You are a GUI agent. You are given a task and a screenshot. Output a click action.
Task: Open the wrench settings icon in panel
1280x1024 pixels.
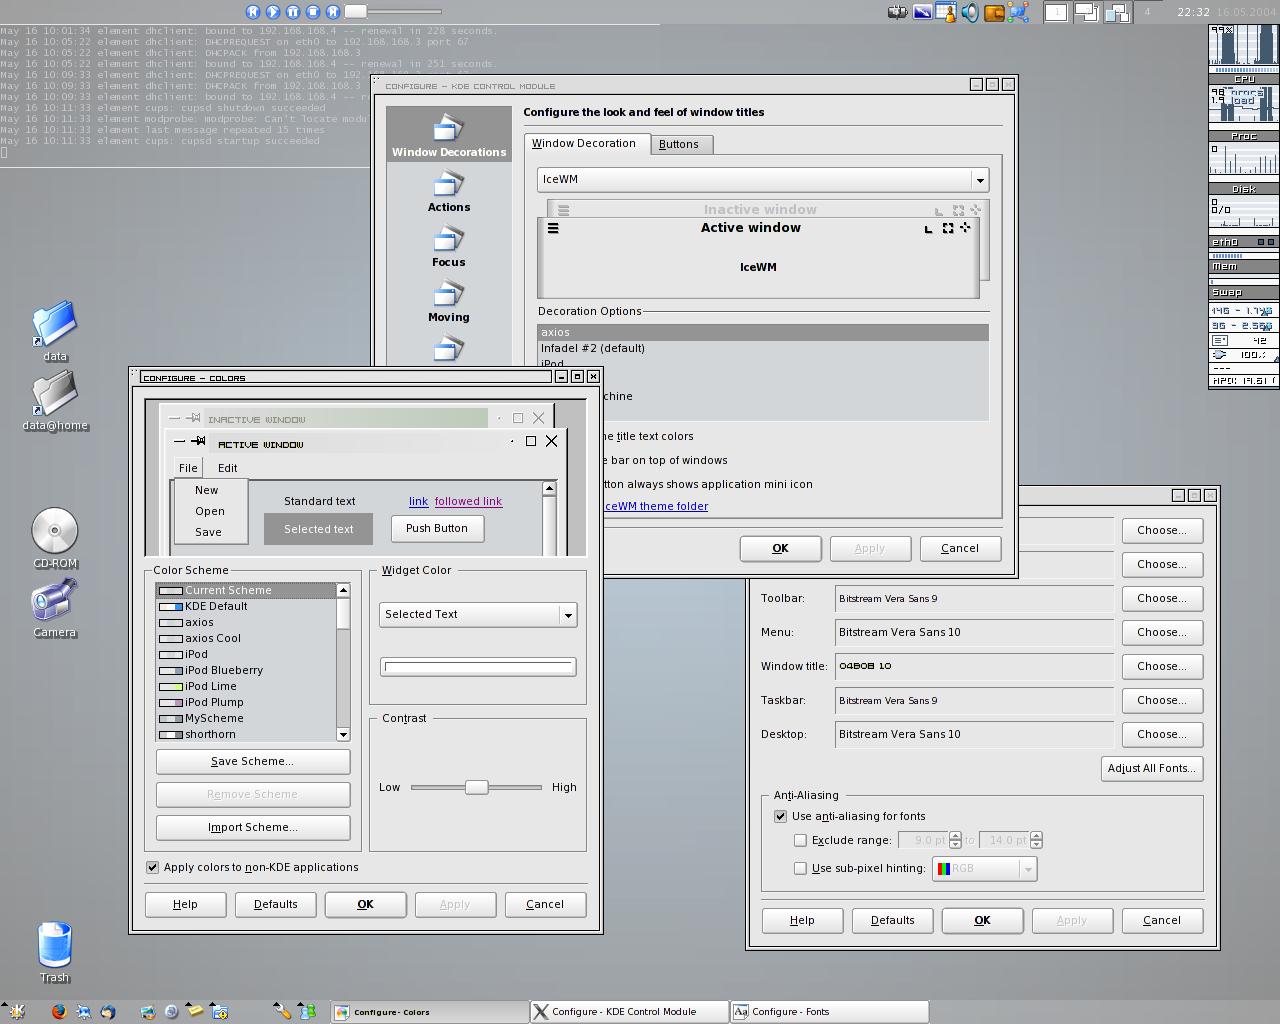[x=283, y=1012]
